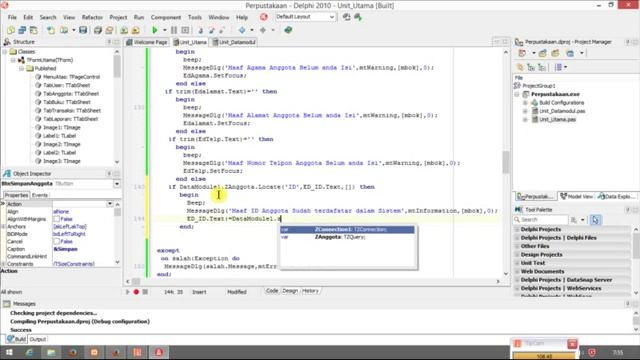
Task: Expand the Constraints property row
Action: [4, 264]
